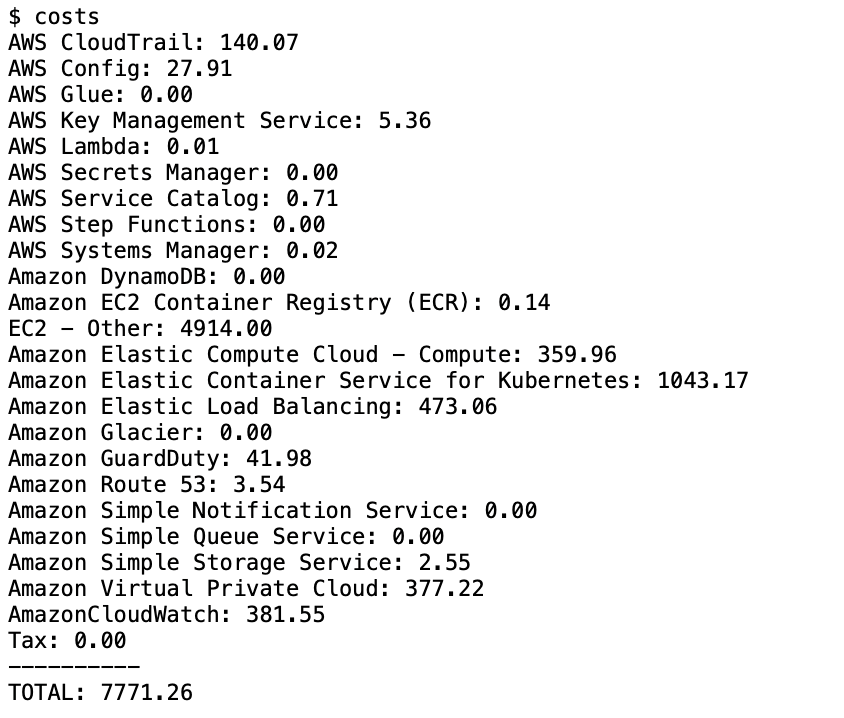
Task: Click the Amazon Virtual Private Cloud line
Action: (246, 589)
